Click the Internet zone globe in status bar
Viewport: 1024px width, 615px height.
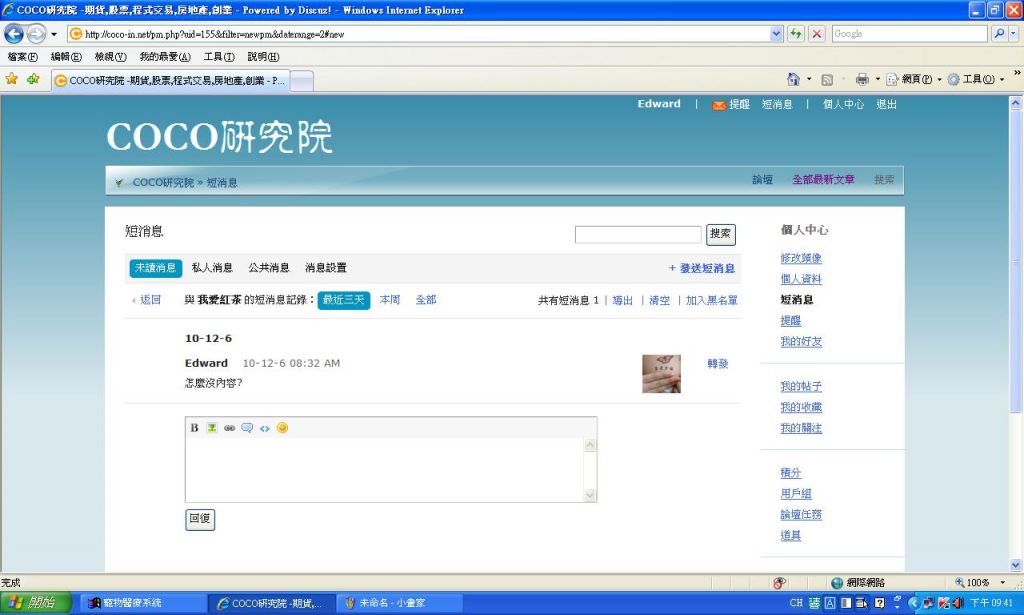(837, 582)
